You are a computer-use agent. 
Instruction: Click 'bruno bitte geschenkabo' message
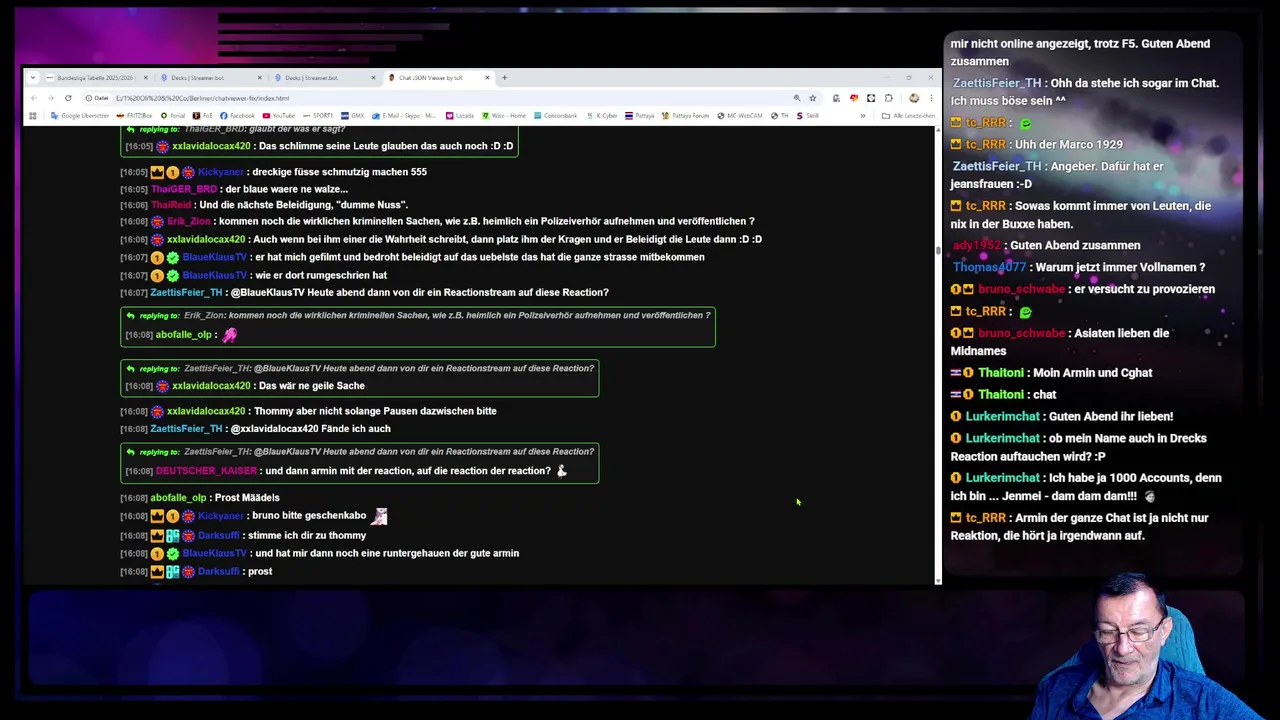click(x=310, y=516)
